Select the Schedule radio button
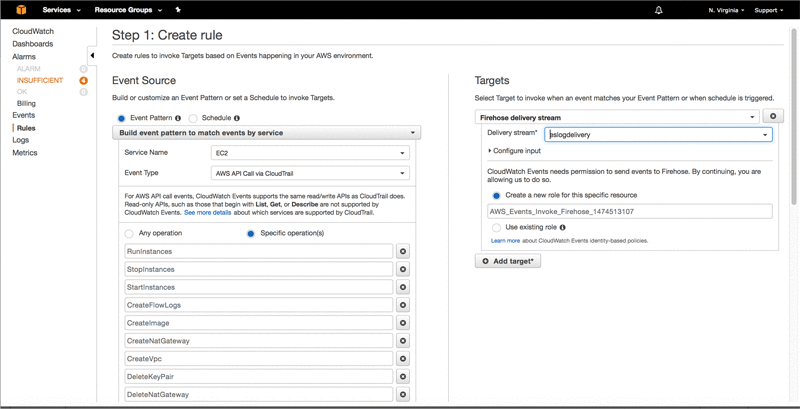 pos(193,118)
